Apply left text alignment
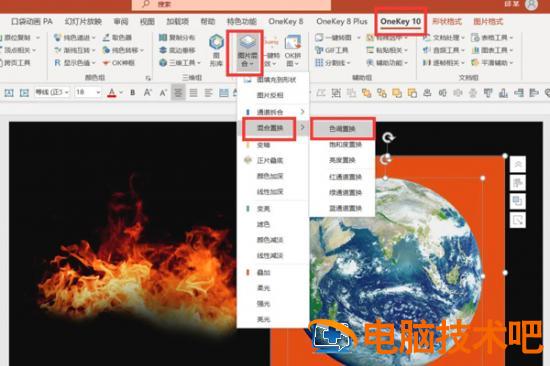550x366 pixels. tap(209, 93)
